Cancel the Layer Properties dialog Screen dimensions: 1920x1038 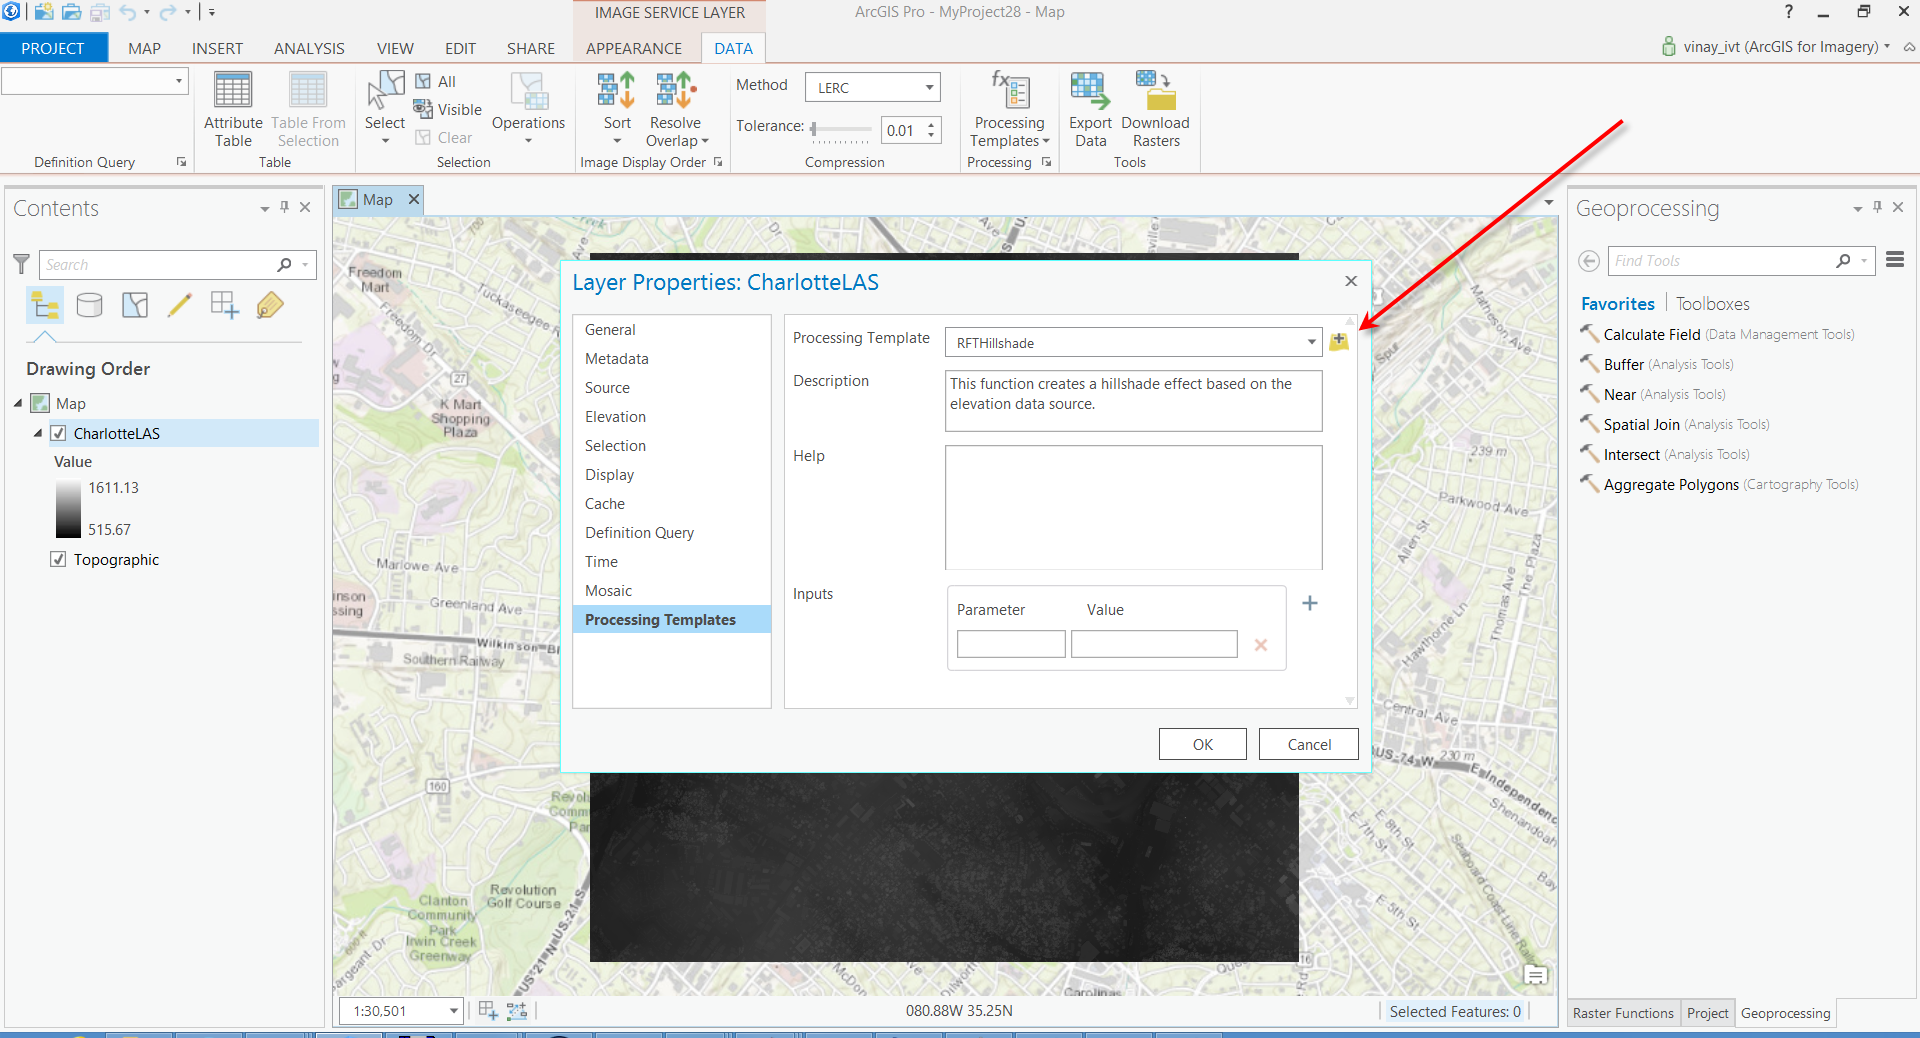1308,744
